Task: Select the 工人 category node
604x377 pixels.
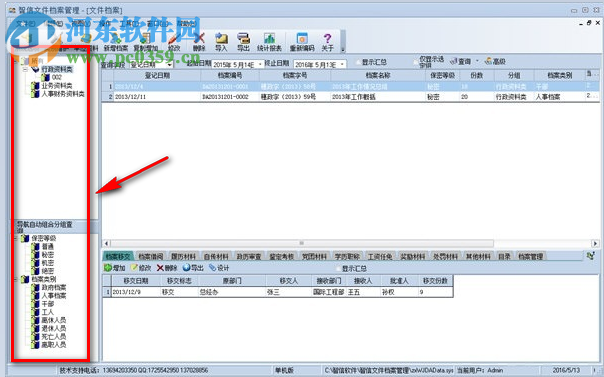Action: pyautogui.click(x=48, y=312)
